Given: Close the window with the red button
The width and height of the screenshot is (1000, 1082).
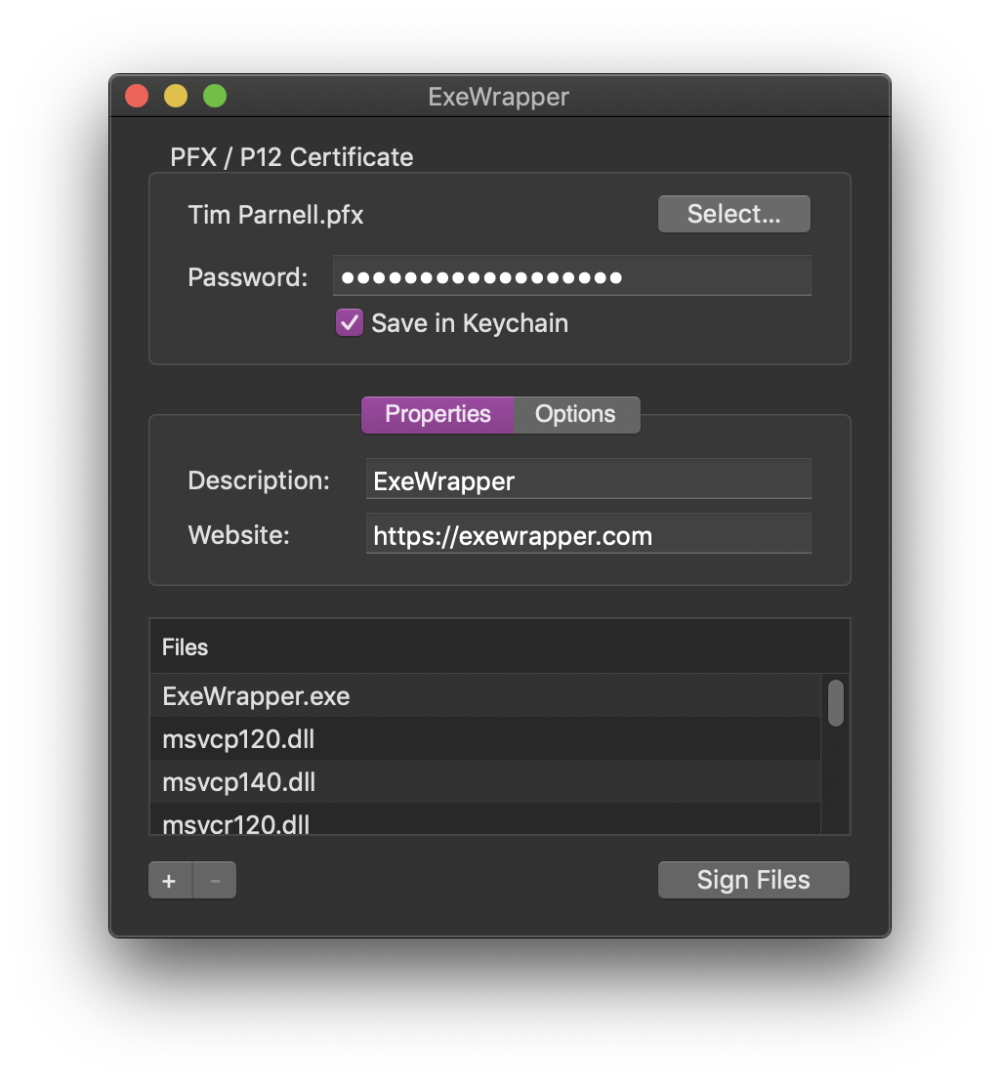Looking at the screenshot, I should 137,96.
